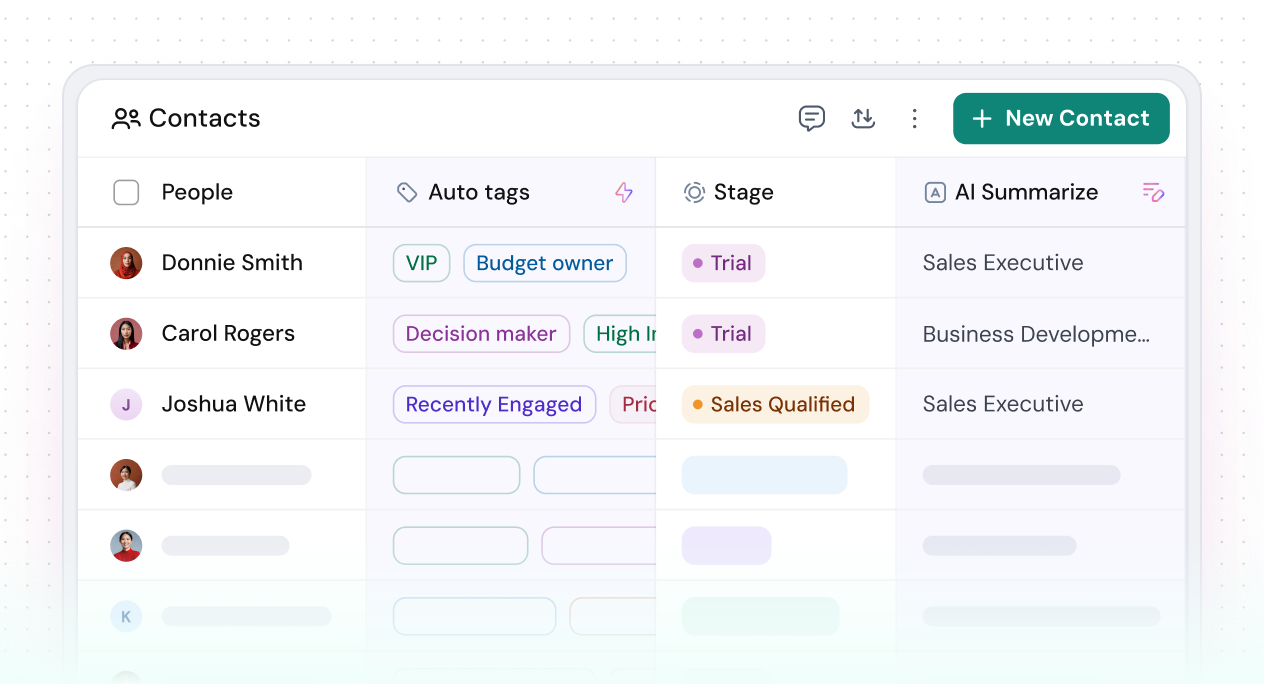
Task: Open the three-dot more options menu
Action: 914,118
